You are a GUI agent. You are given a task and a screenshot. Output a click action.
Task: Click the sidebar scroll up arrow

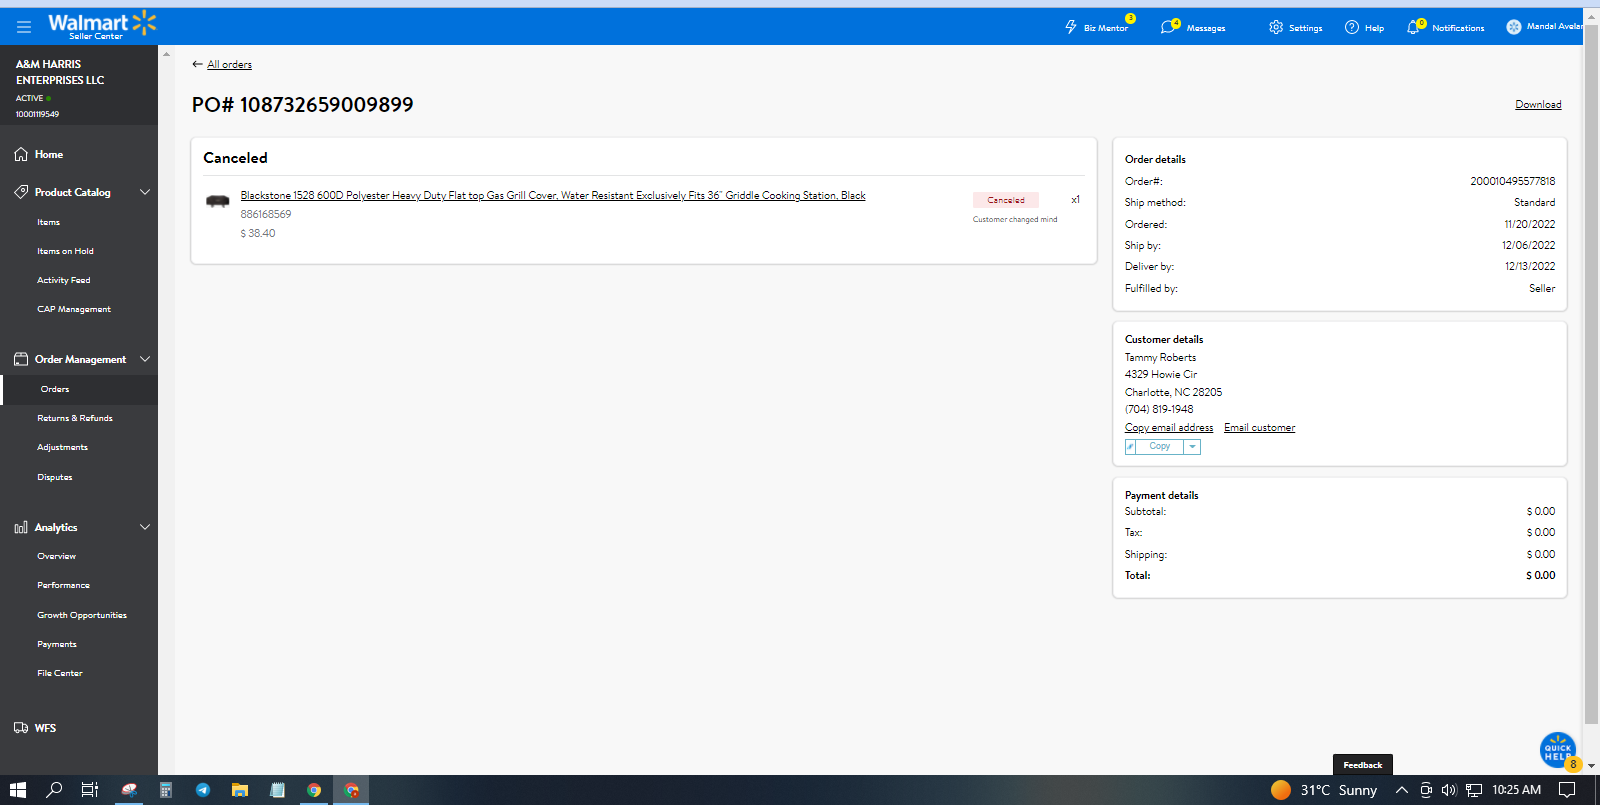[x=166, y=53]
